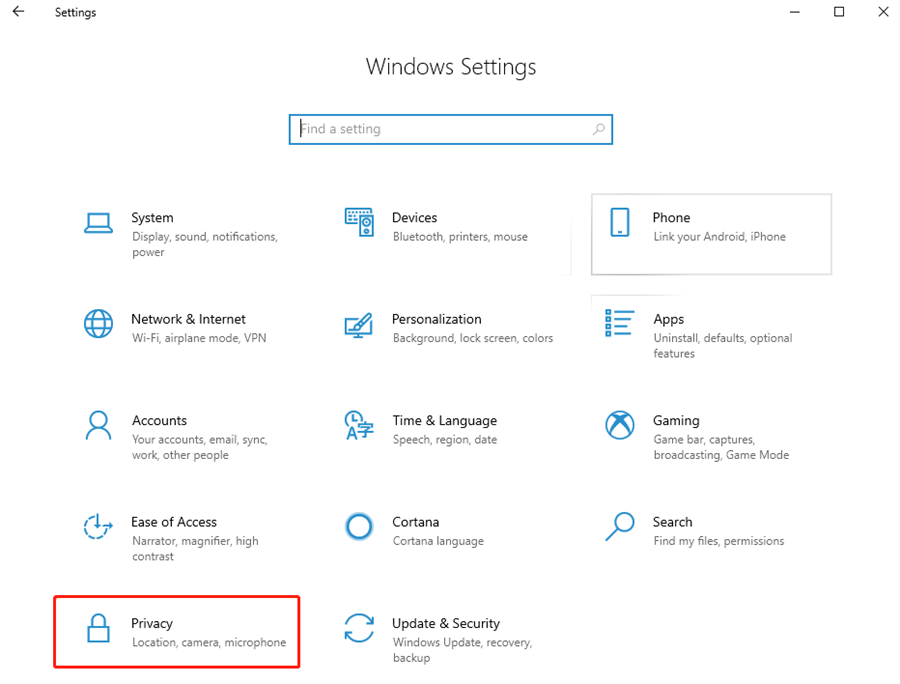Click the Personalization paintbrush icon
Screen dimensions: 900x684
click(359, 325)
